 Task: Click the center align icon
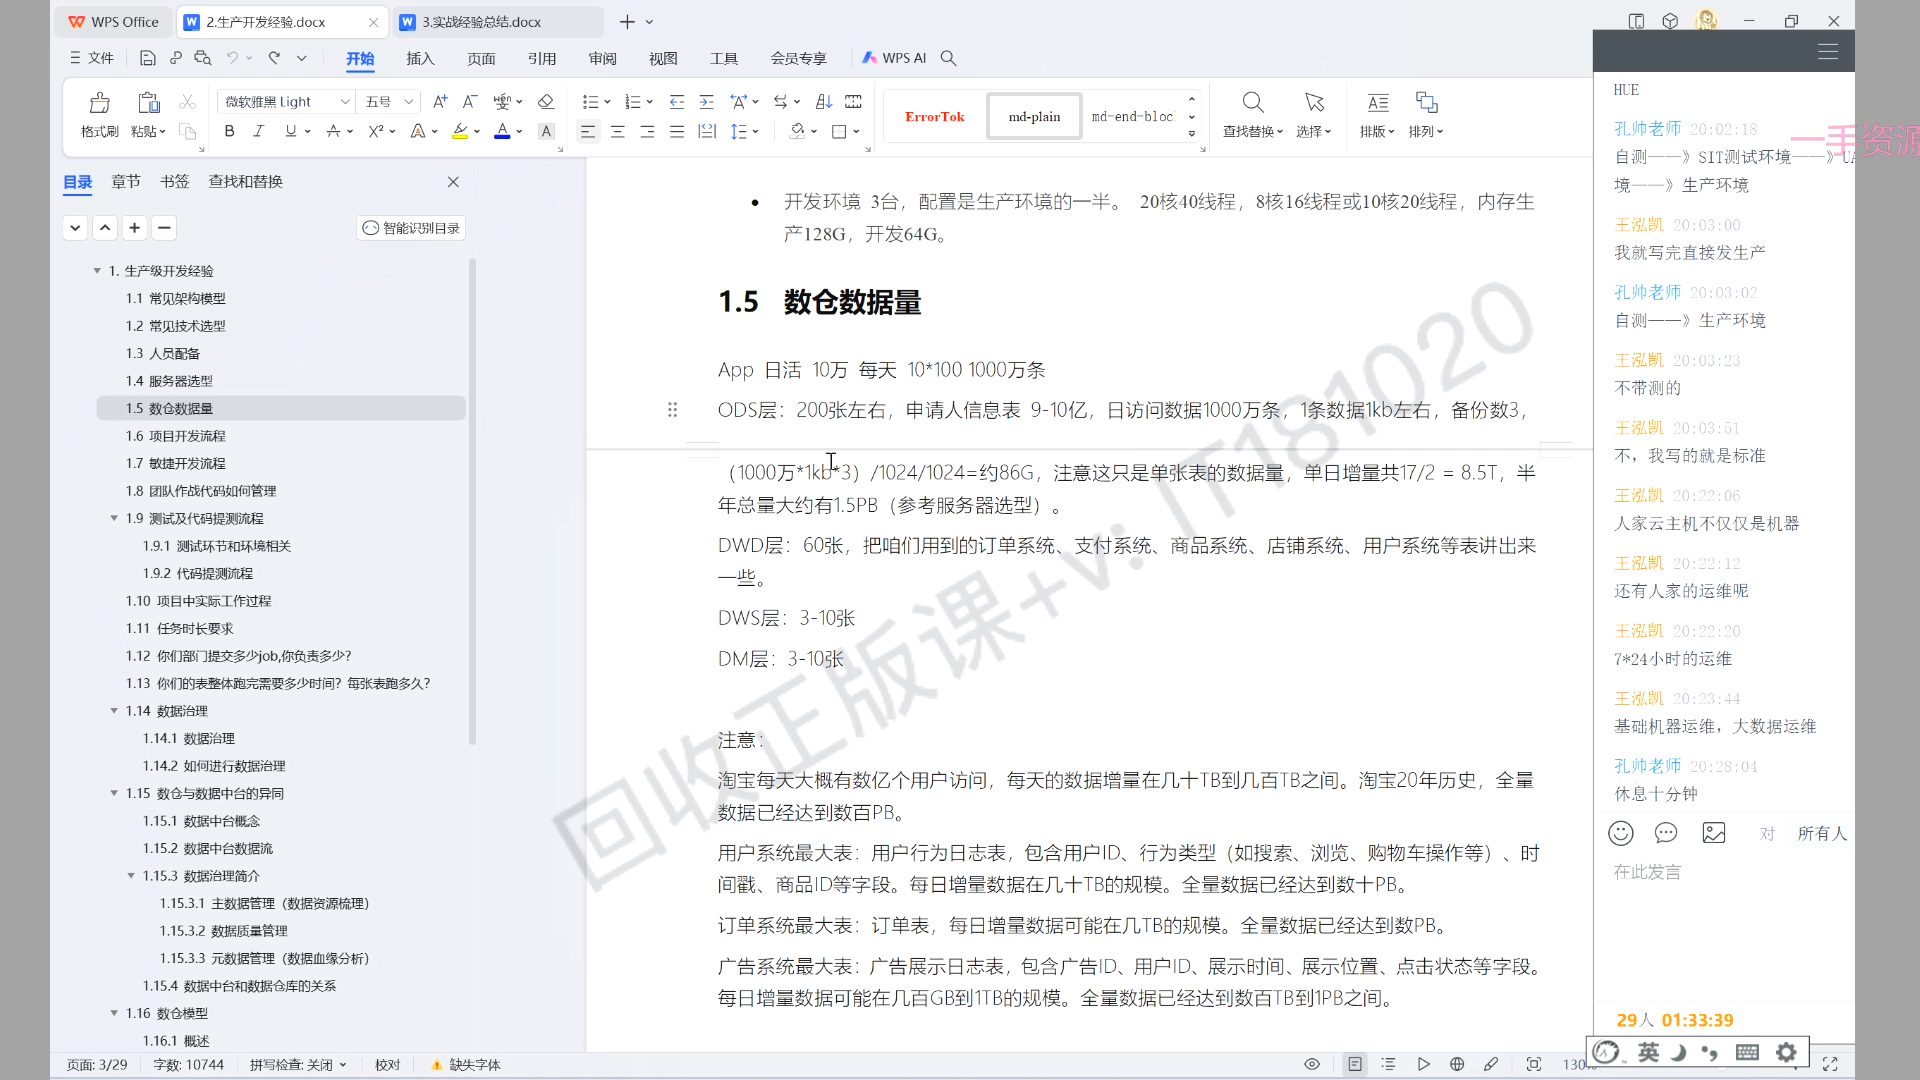pos(617,131)
